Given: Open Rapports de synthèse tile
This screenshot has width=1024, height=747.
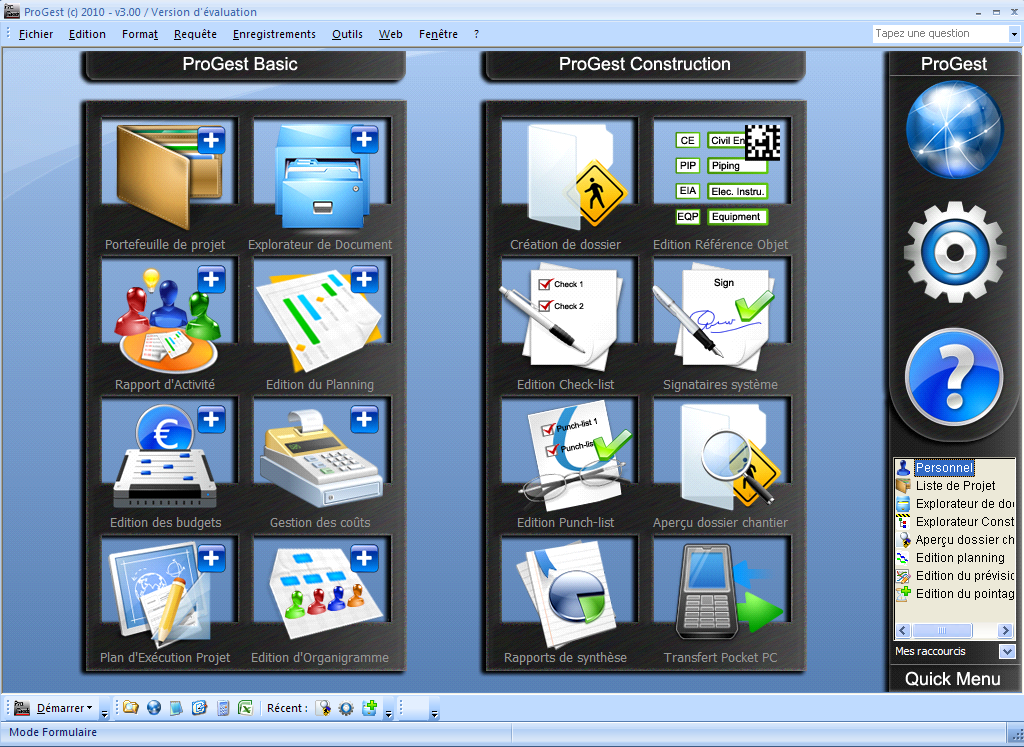Looking at the screenshot, I should (567, 596).
